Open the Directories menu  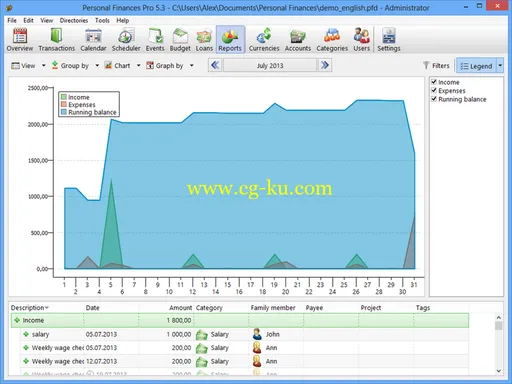[74, 20]
